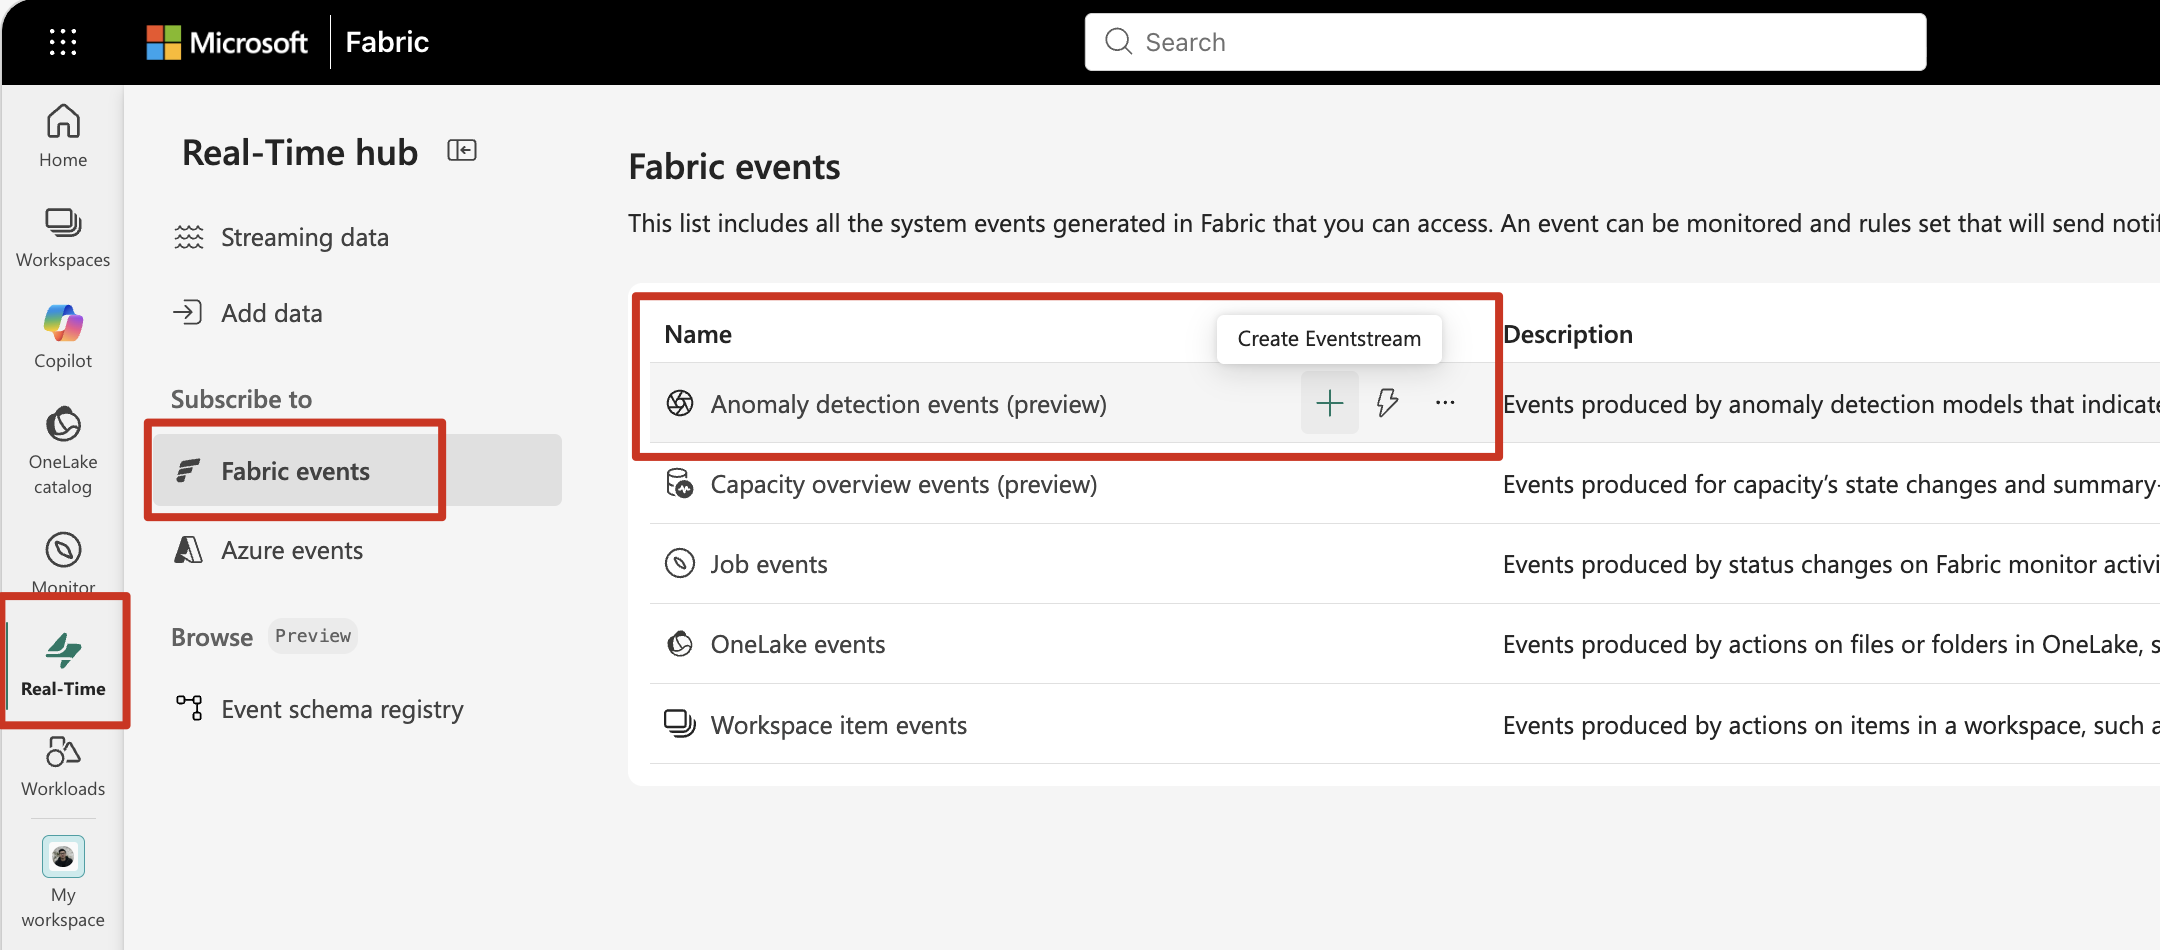This screenshot has width=2160, height=950.
Task: Open the Workspaces panel
Action: [62, 235]
